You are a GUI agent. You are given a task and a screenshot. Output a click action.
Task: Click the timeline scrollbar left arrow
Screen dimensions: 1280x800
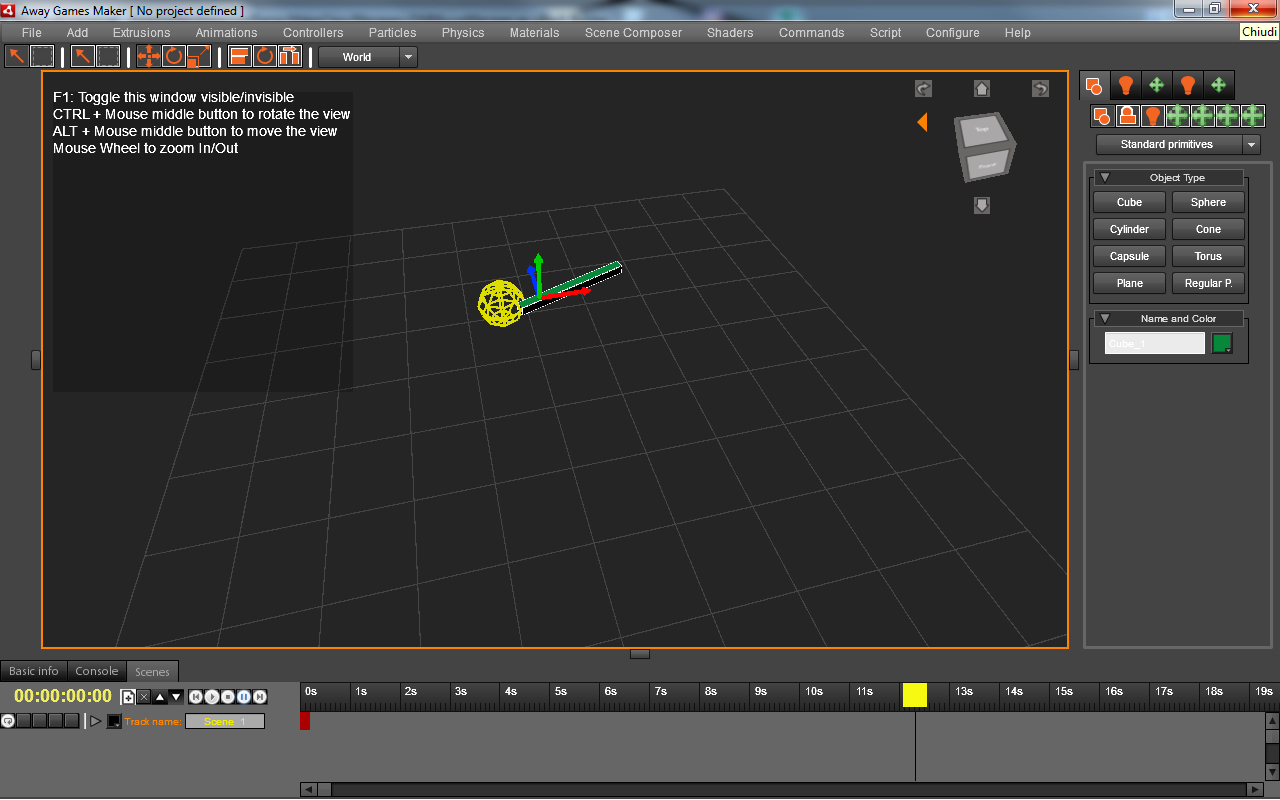pos(308,789)
